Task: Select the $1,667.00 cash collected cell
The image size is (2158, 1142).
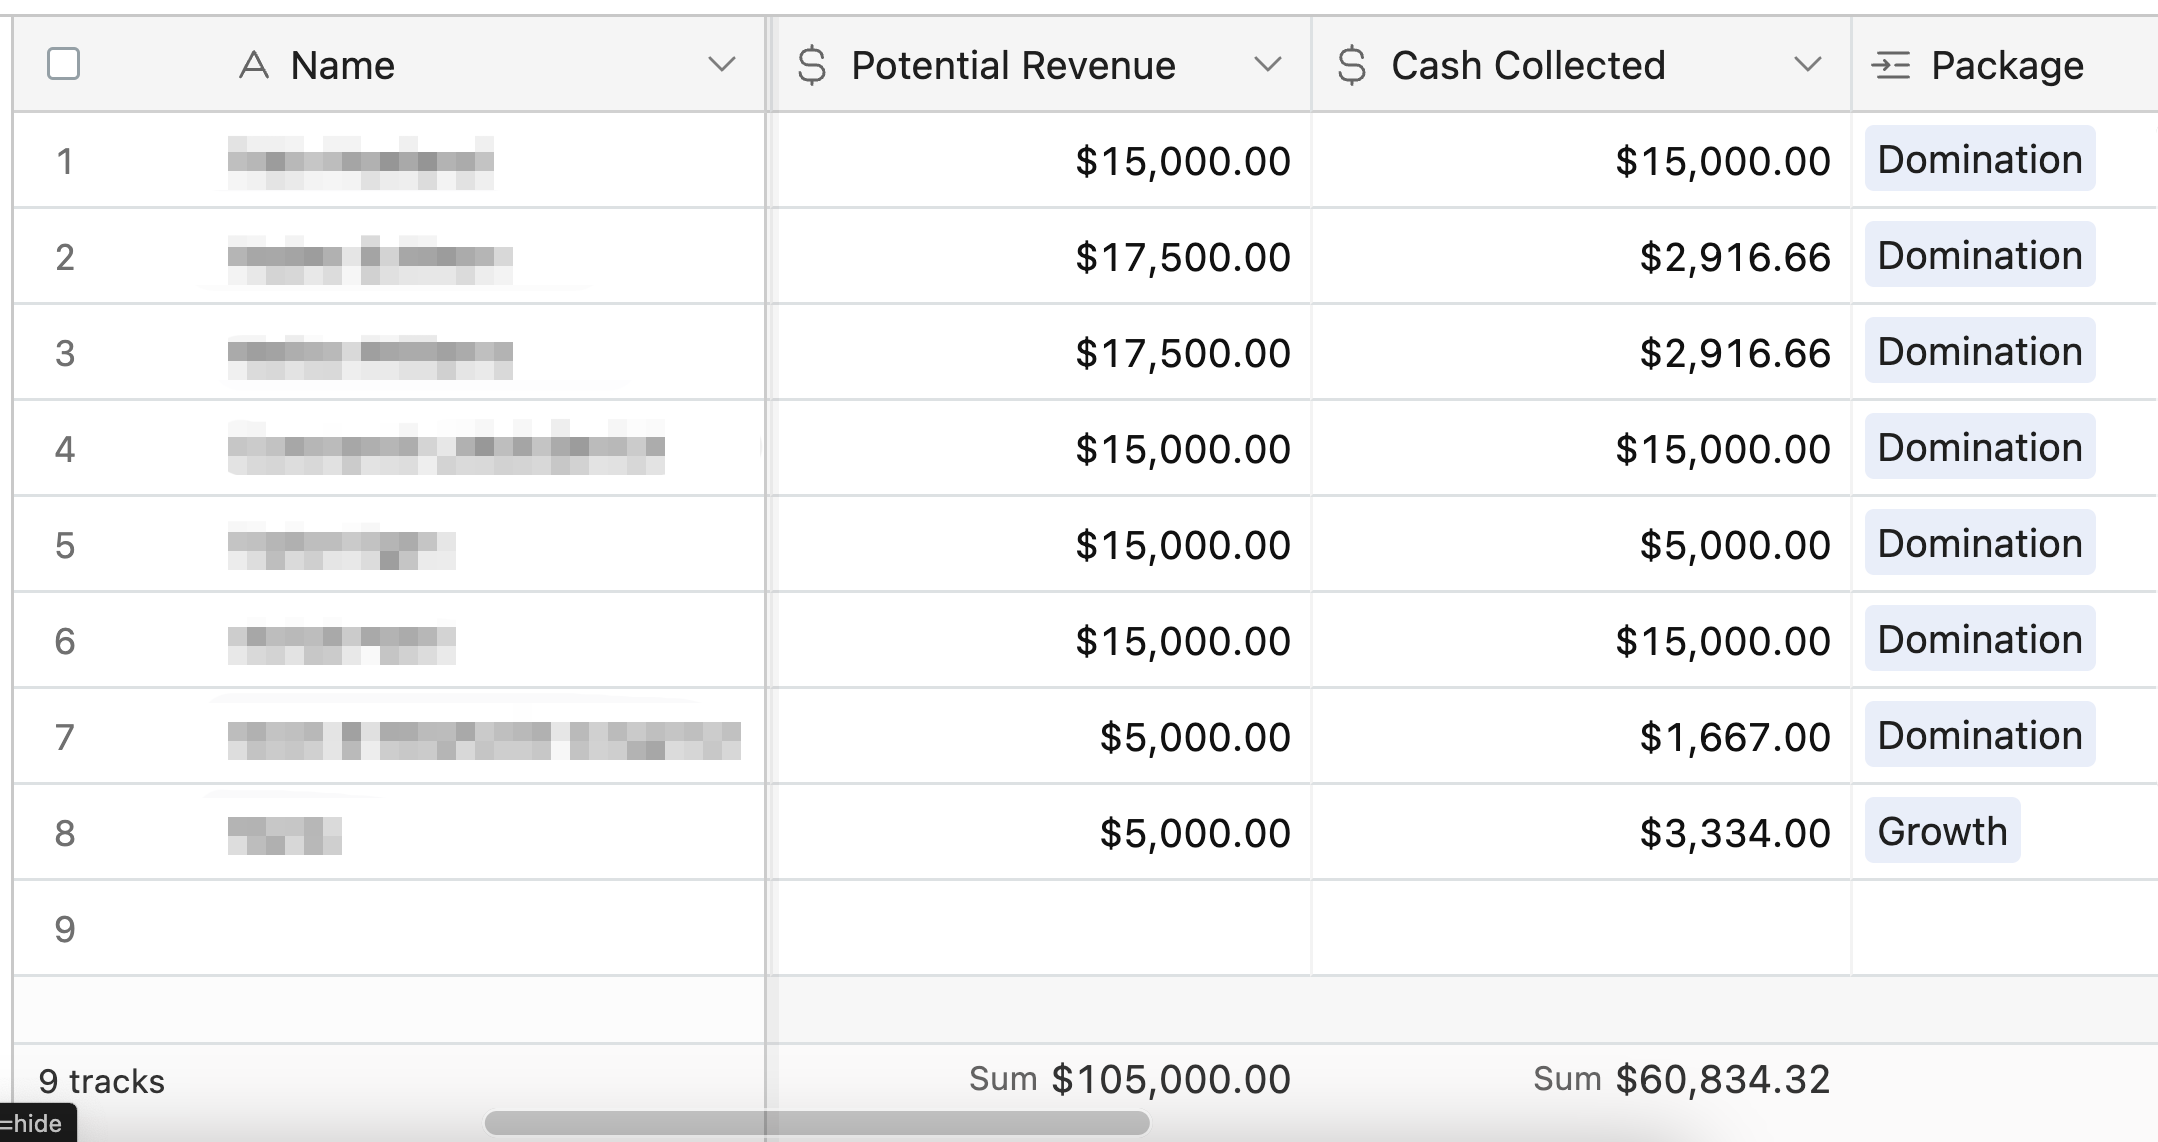Action: point(1734,737)
